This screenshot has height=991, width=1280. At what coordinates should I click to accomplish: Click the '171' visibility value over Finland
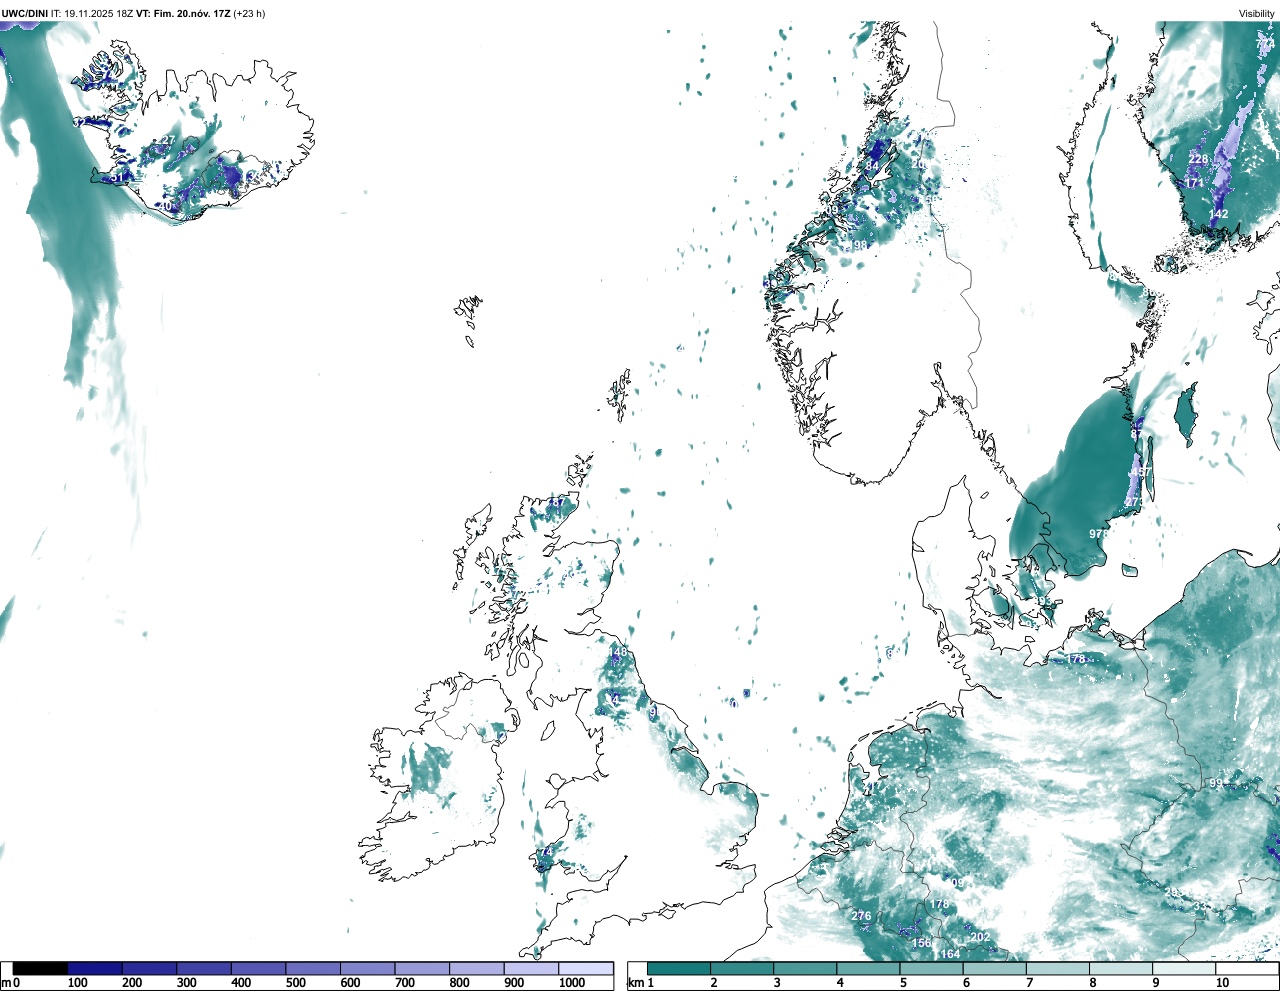(x=1195, y=183)
